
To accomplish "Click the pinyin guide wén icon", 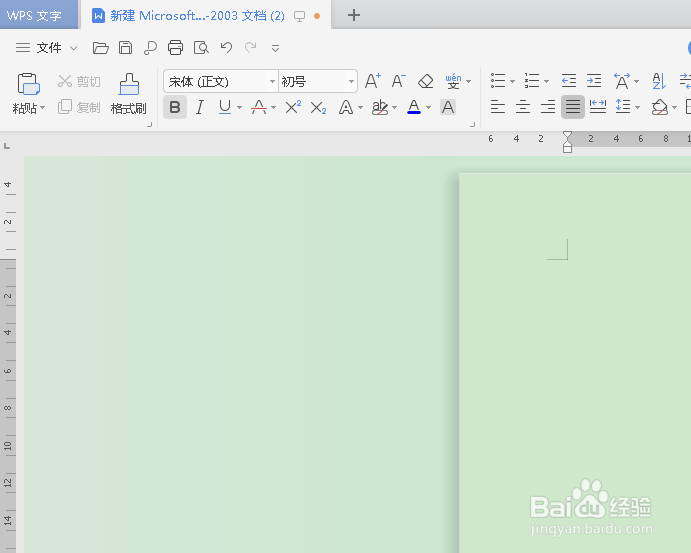I will [453, 81].
